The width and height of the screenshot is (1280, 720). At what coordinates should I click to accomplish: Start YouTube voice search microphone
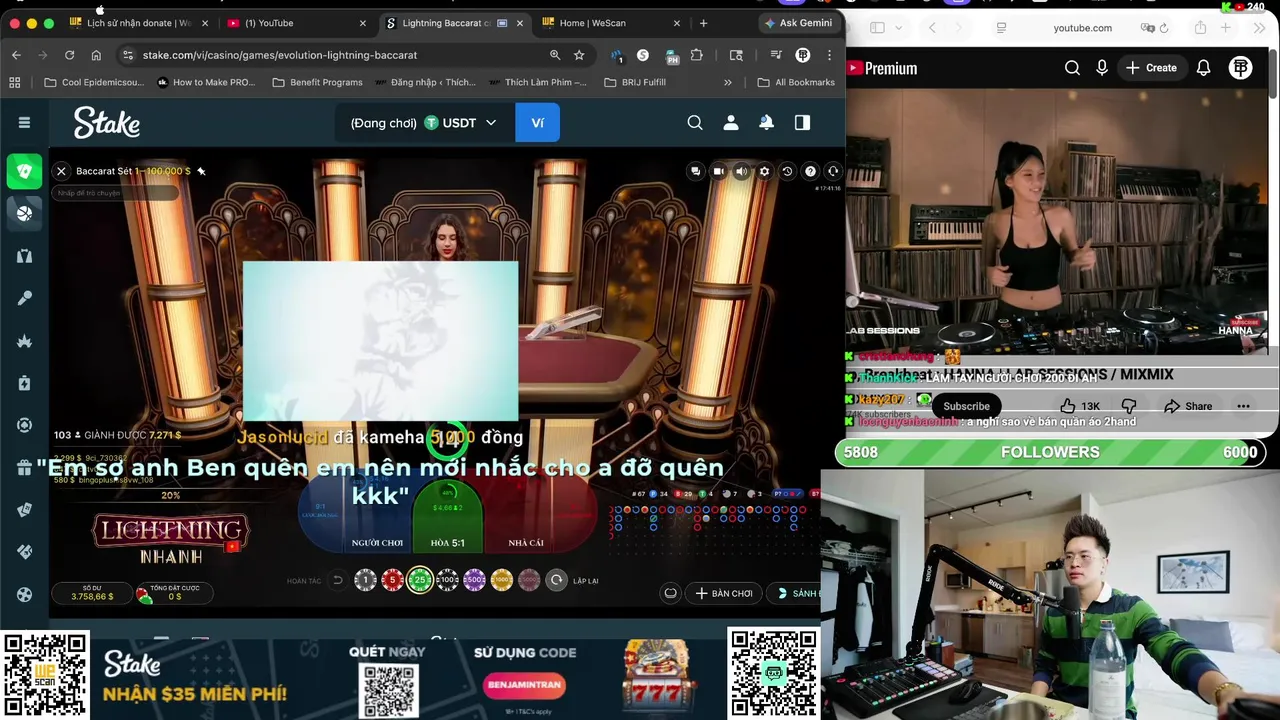point(1102,68)
